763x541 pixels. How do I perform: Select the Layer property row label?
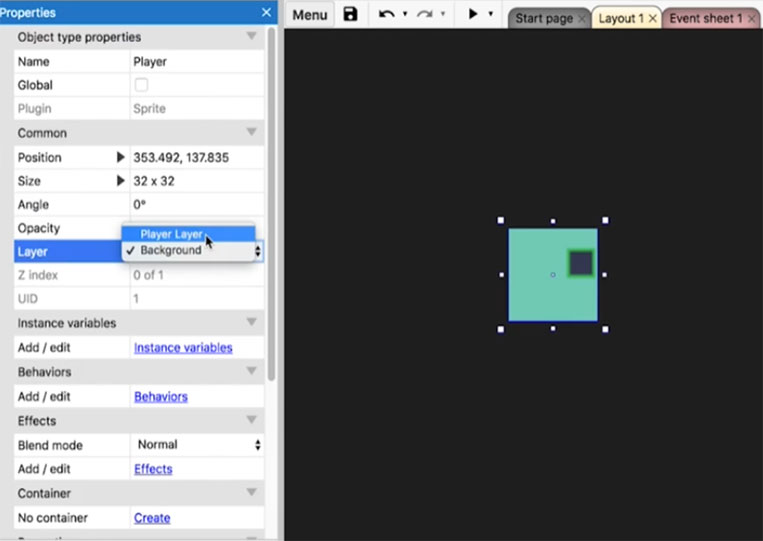pos(32,252)
